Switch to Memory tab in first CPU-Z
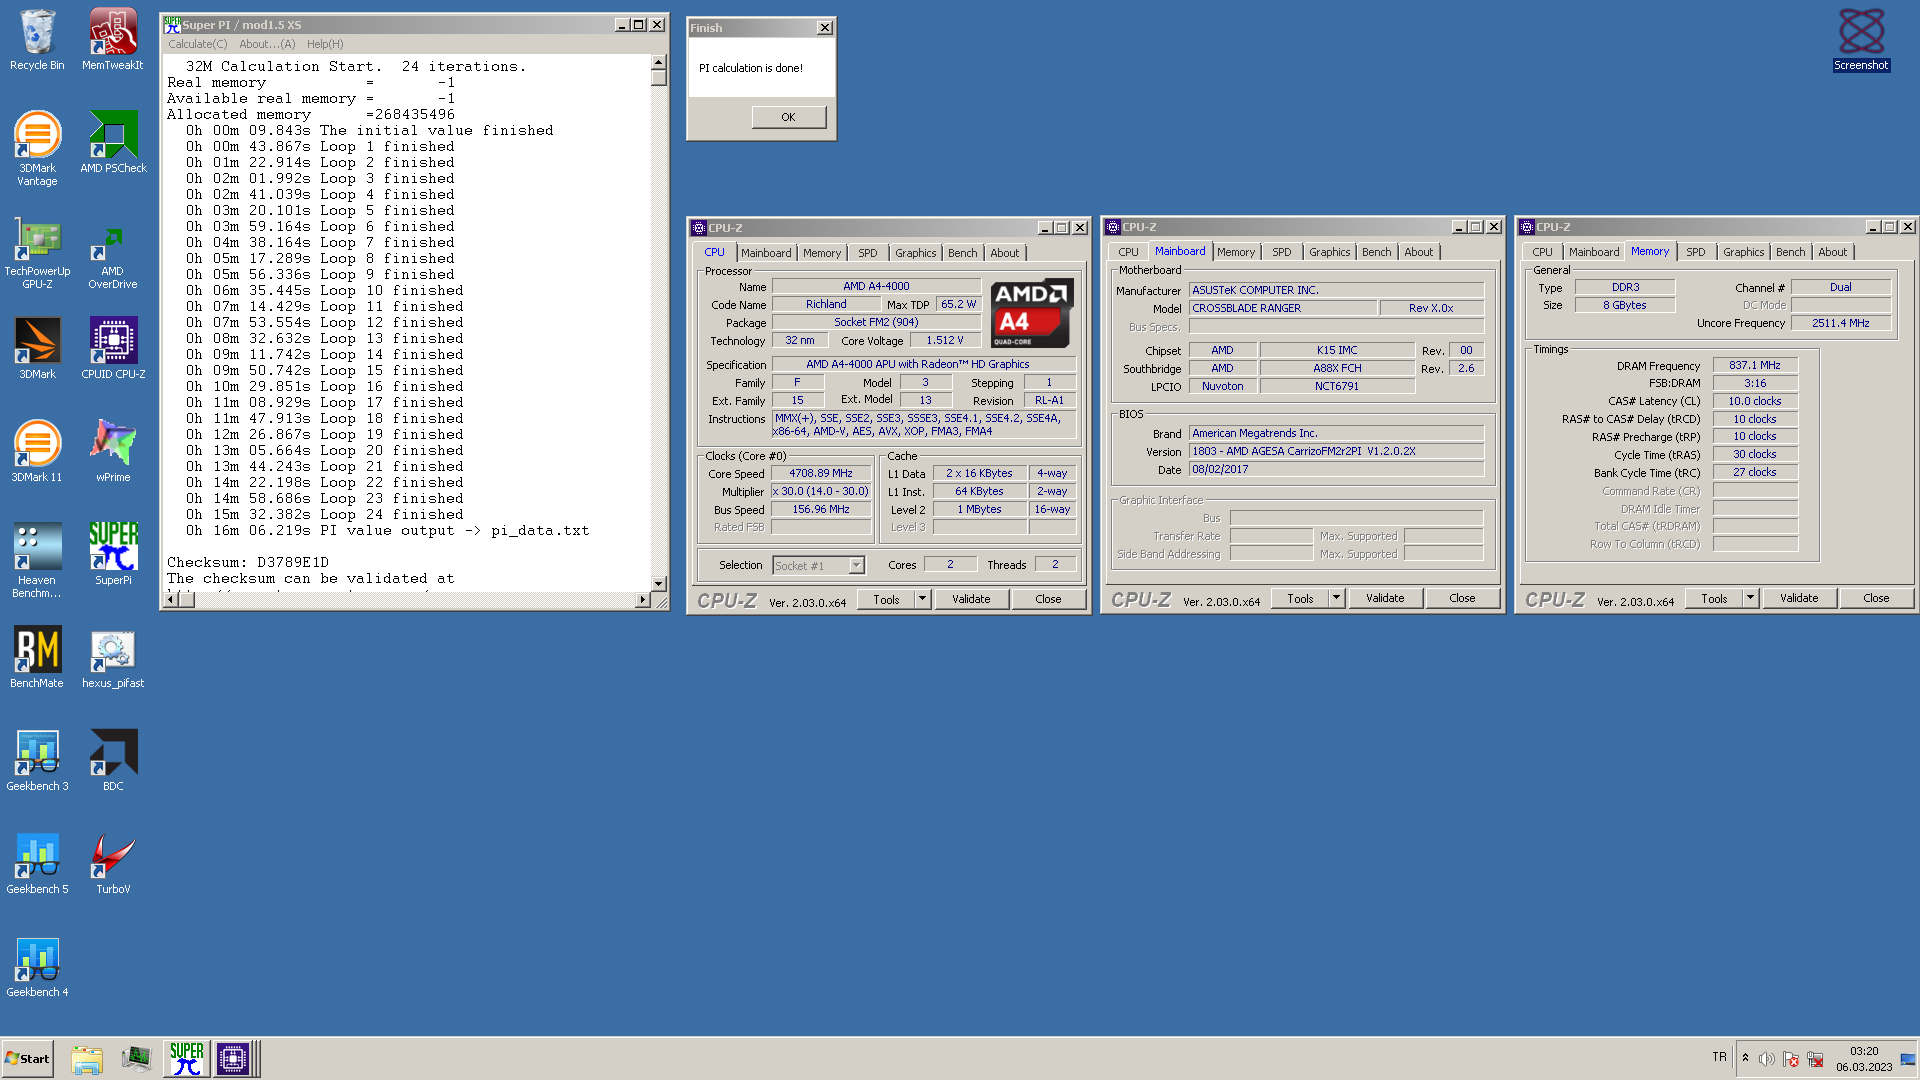Viewport: 1920px width, 1080px height. click(822, 253)
